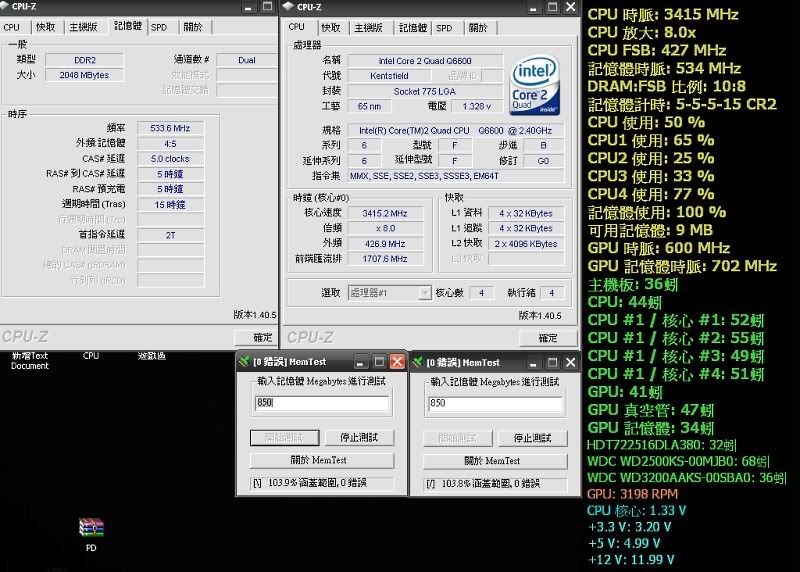Open the 新增 Text Document desktop shortcut

(x=30, y=360)
